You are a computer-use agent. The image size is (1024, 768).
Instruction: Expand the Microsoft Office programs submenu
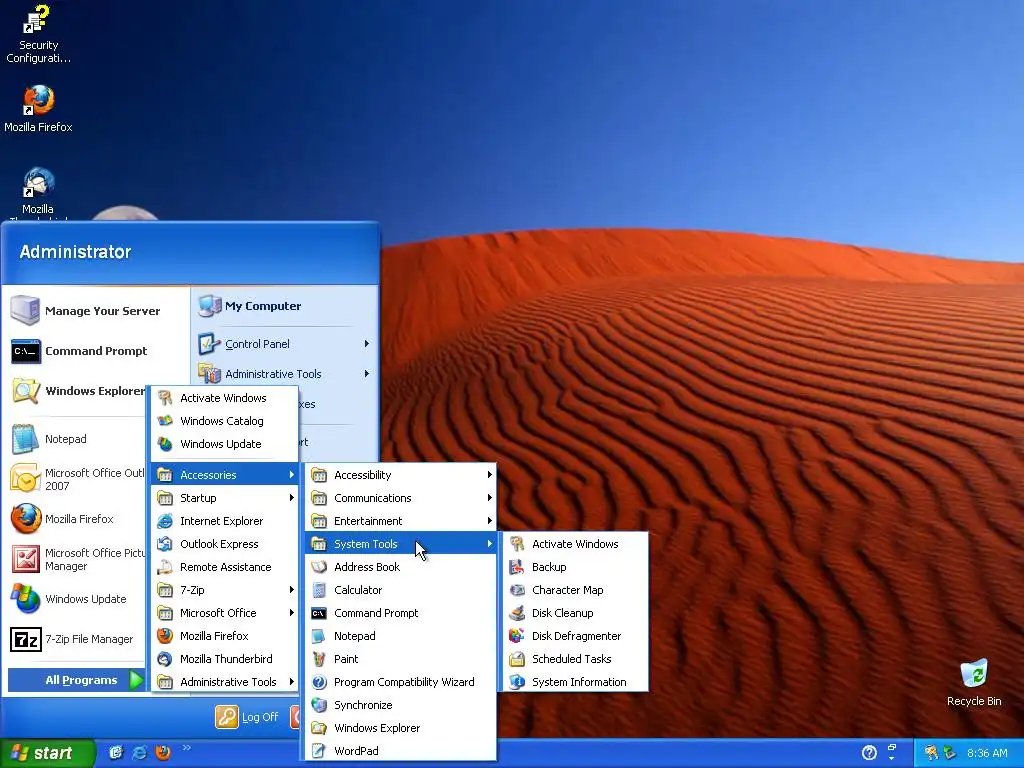point(225,613)
